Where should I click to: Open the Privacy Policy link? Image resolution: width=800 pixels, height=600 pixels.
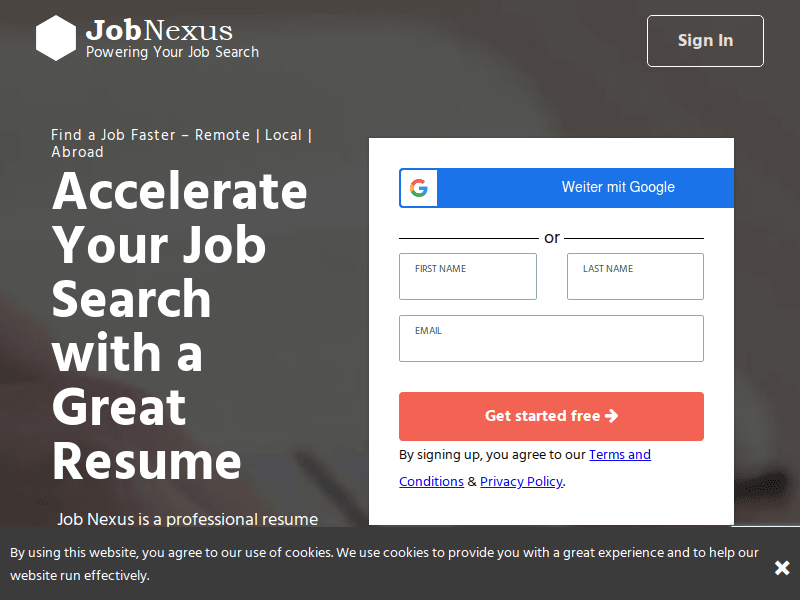click(521, 481)
